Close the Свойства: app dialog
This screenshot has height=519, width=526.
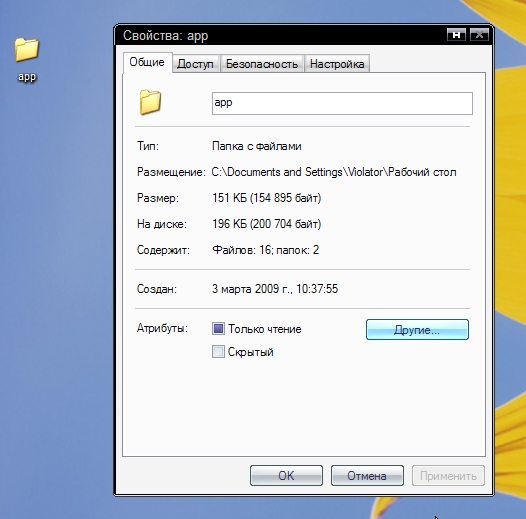(479, 35)
